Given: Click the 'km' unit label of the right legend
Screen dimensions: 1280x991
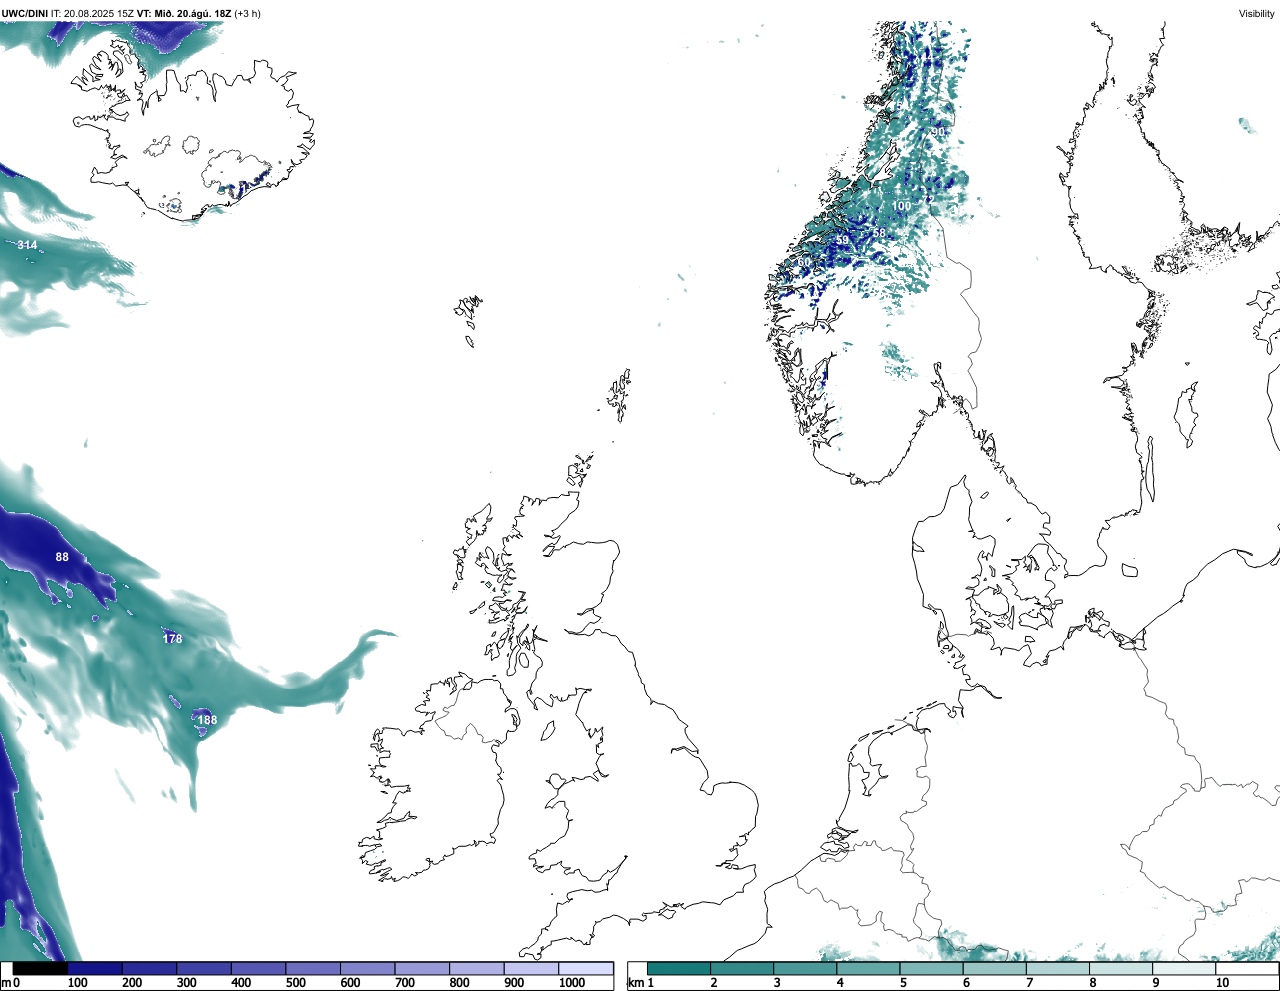Looking at the screenshot, I should click(x=635, y=983).
